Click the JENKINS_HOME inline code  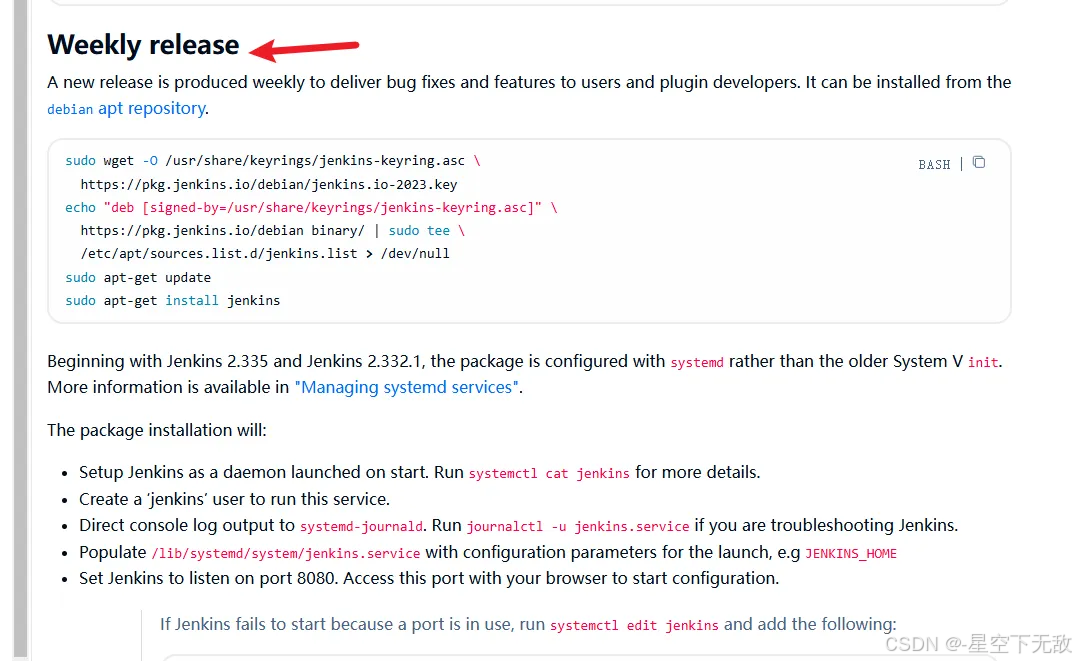(851, 553)
